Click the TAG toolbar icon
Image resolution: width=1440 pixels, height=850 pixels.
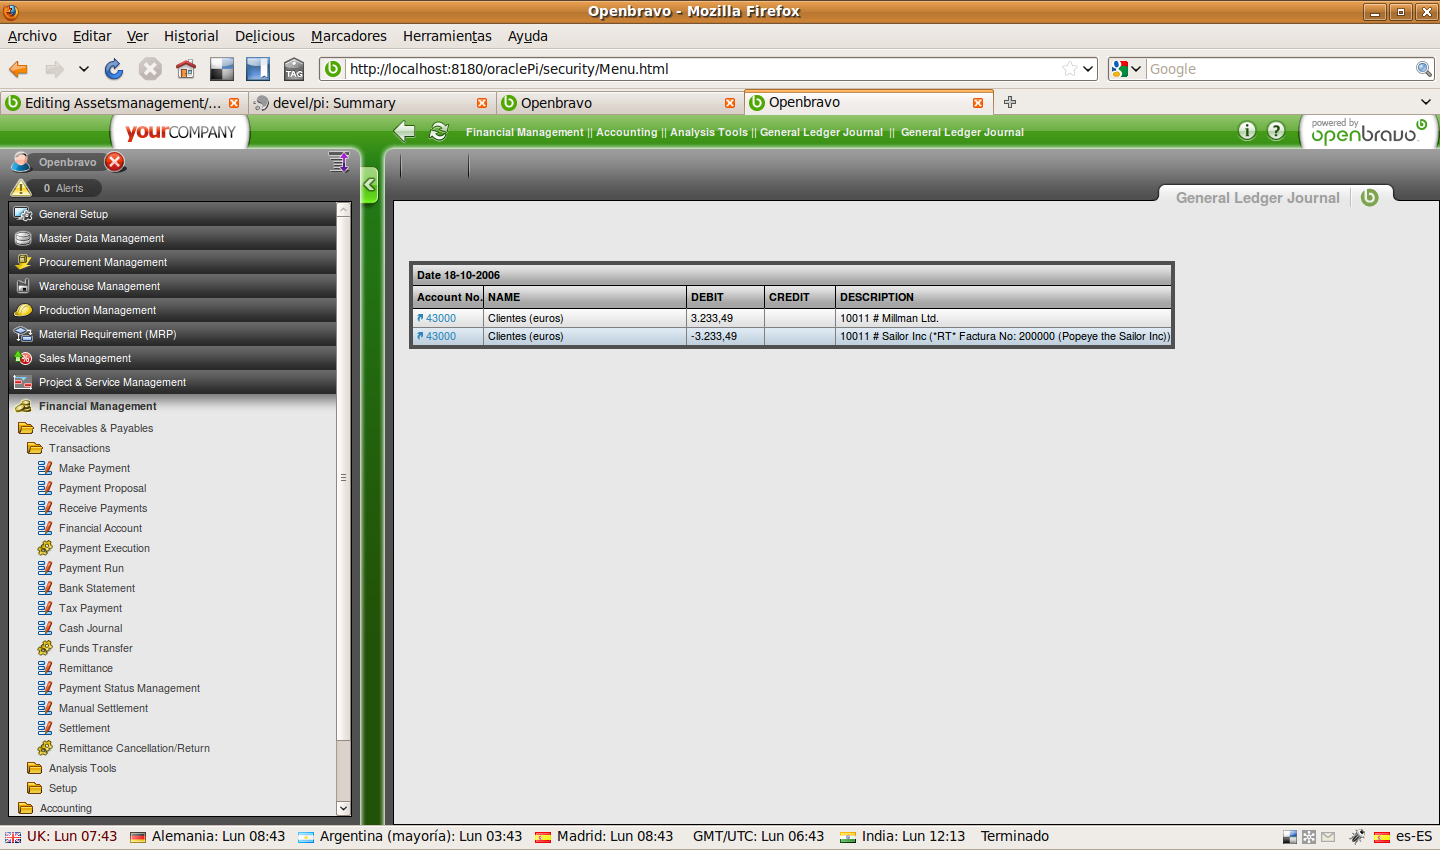294,69
